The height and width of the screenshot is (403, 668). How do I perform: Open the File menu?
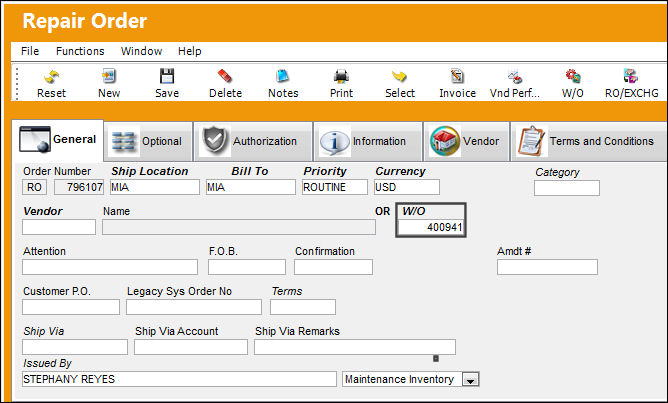(30, 51)
